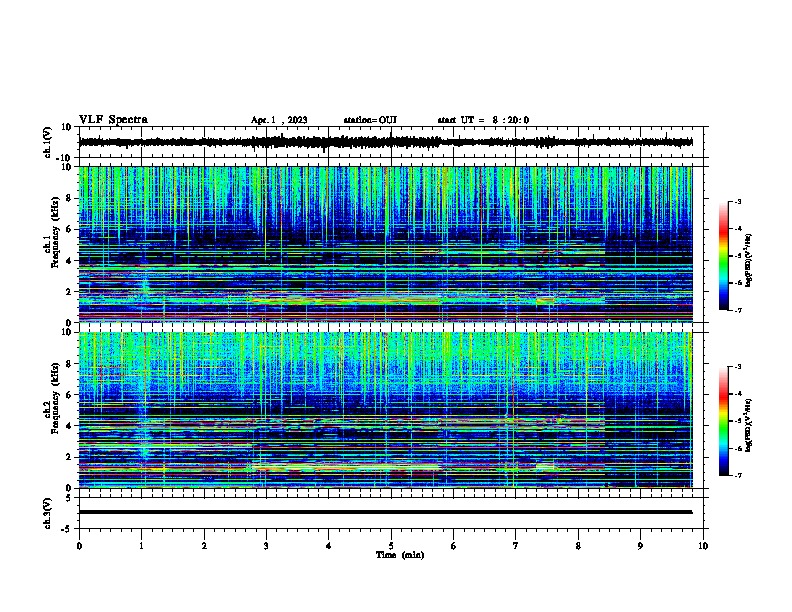Click time axis tick label "6"
792x612 pixels.
pyautogui.click(x=454, y=546)
